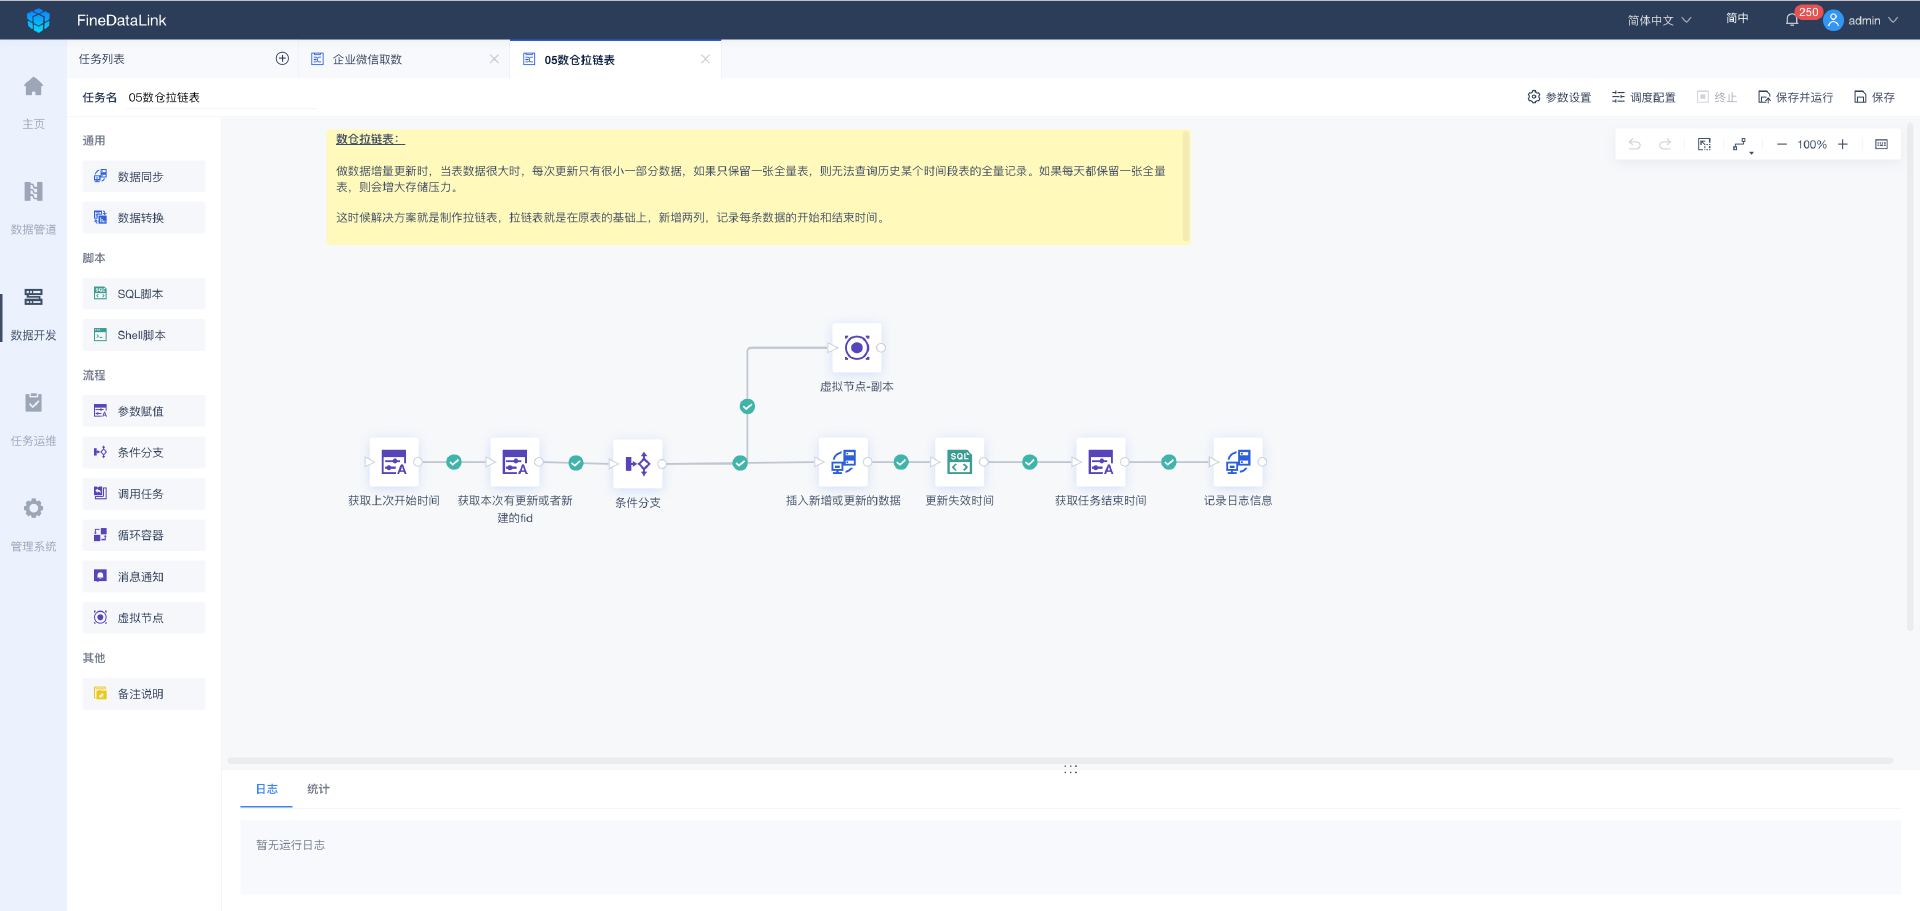Screen dimensions: 1920x911
Task: Select the 更新失效时间 SQL node on the canvas
Action: pyautogui.click(x=960, y=462)
